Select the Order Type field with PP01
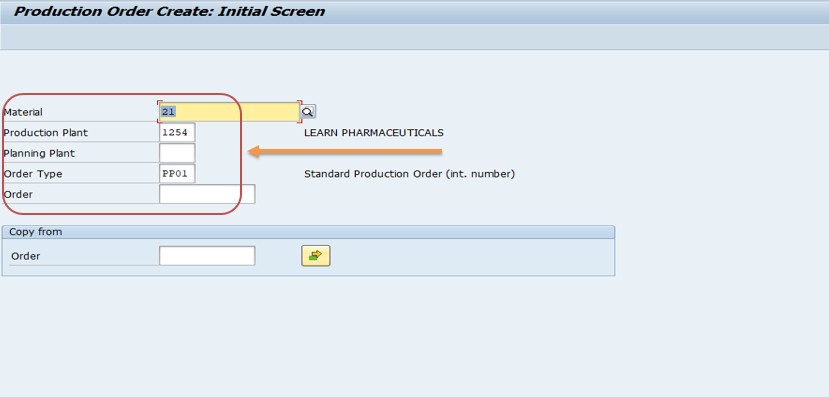Image resolution: width=829 pixels, height=397 pixels. click(177, 173)
